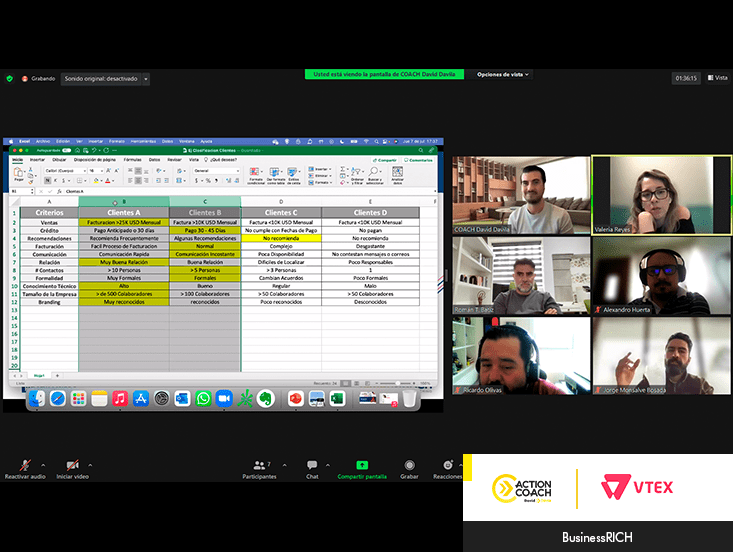Click the Grabar record icon
This screenshot has height=552, width=733.
click(x=409, y=465)
